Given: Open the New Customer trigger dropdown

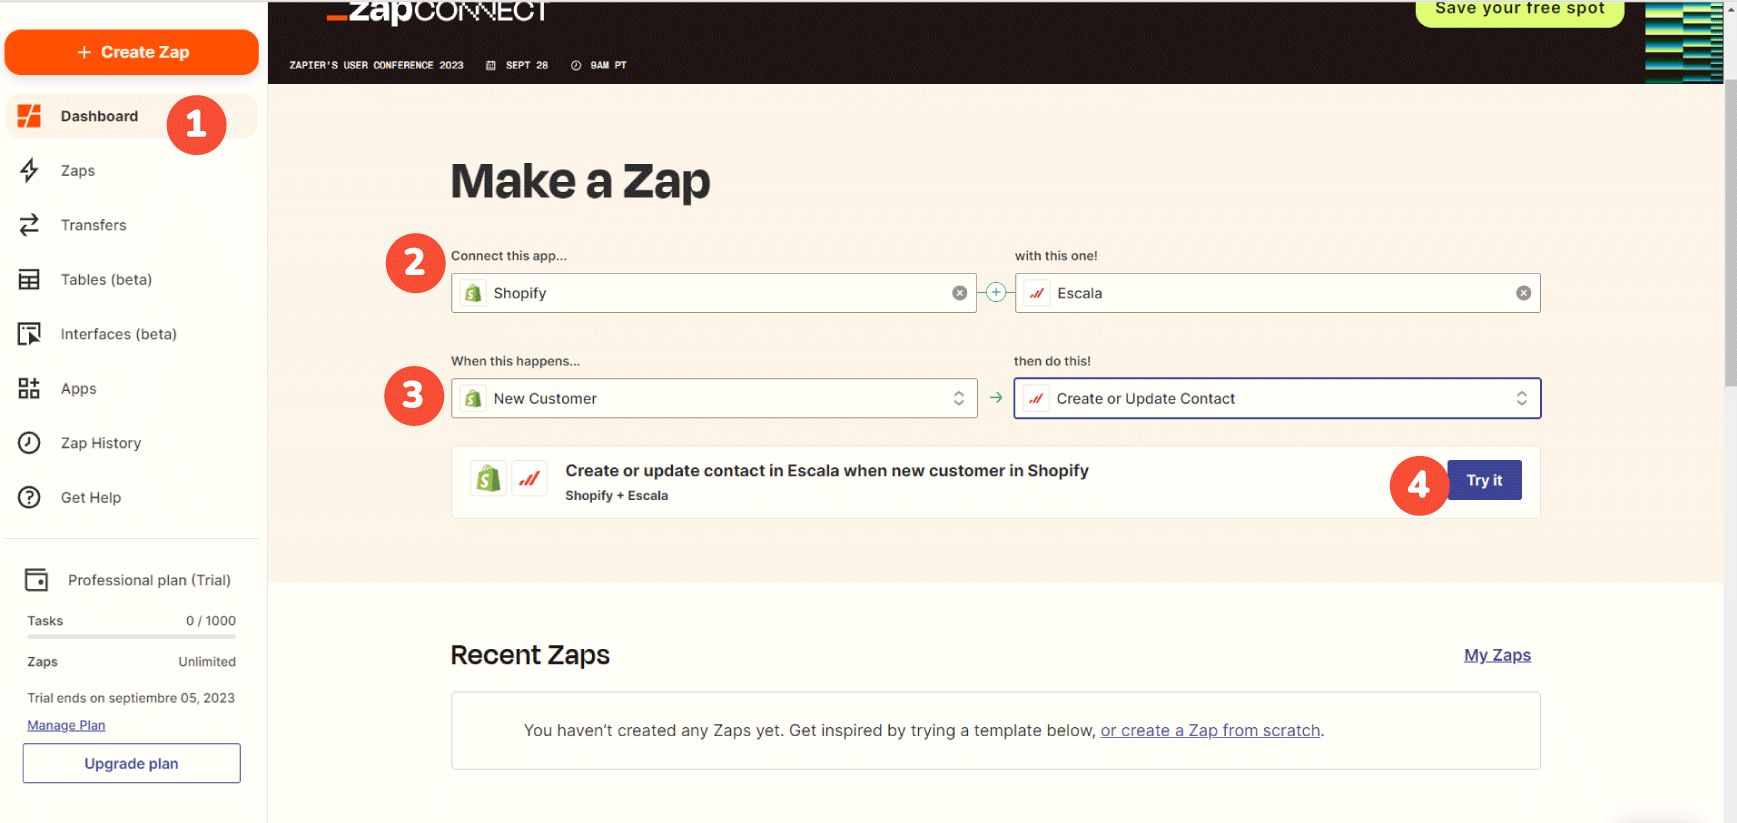Looking at the screenshot, I should 714,398.
